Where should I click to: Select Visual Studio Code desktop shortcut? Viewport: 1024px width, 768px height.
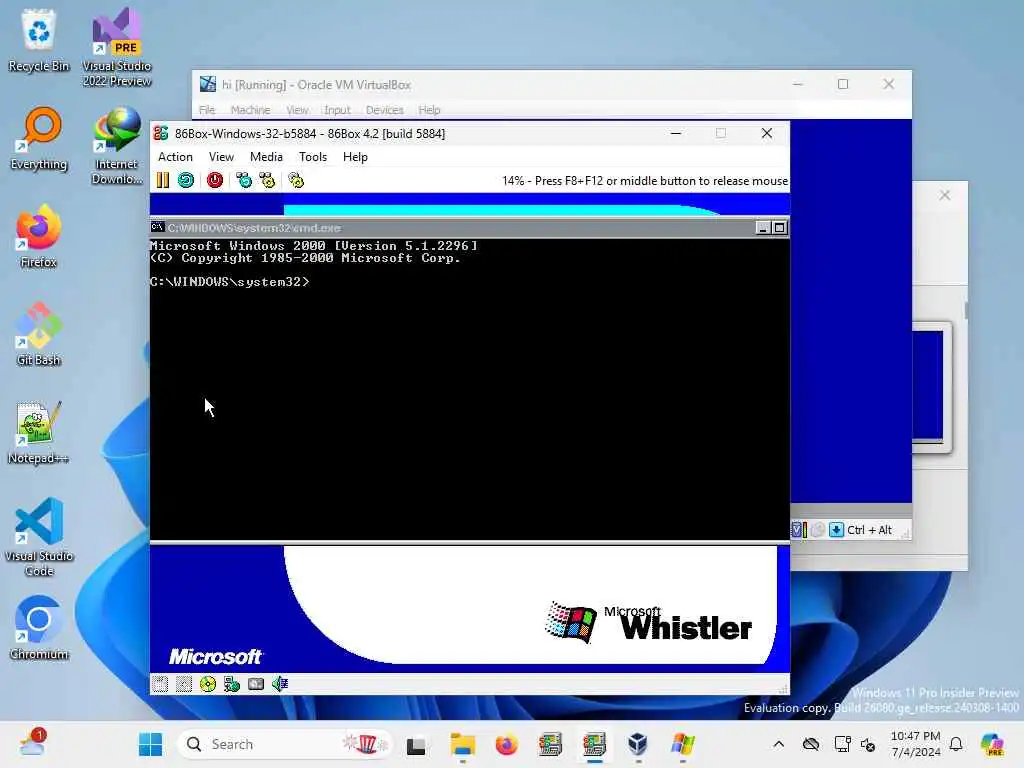[39, 537]
